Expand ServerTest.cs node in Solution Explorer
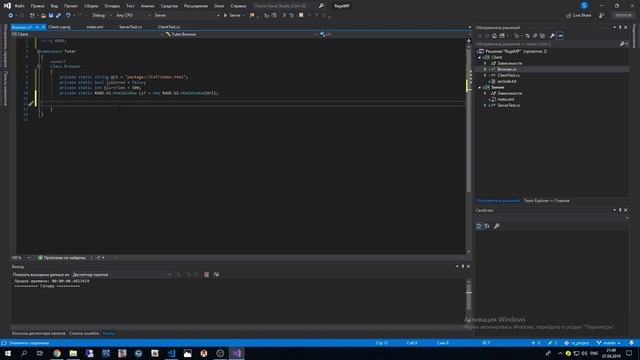 pyautogui.click(x=485, y=105)
